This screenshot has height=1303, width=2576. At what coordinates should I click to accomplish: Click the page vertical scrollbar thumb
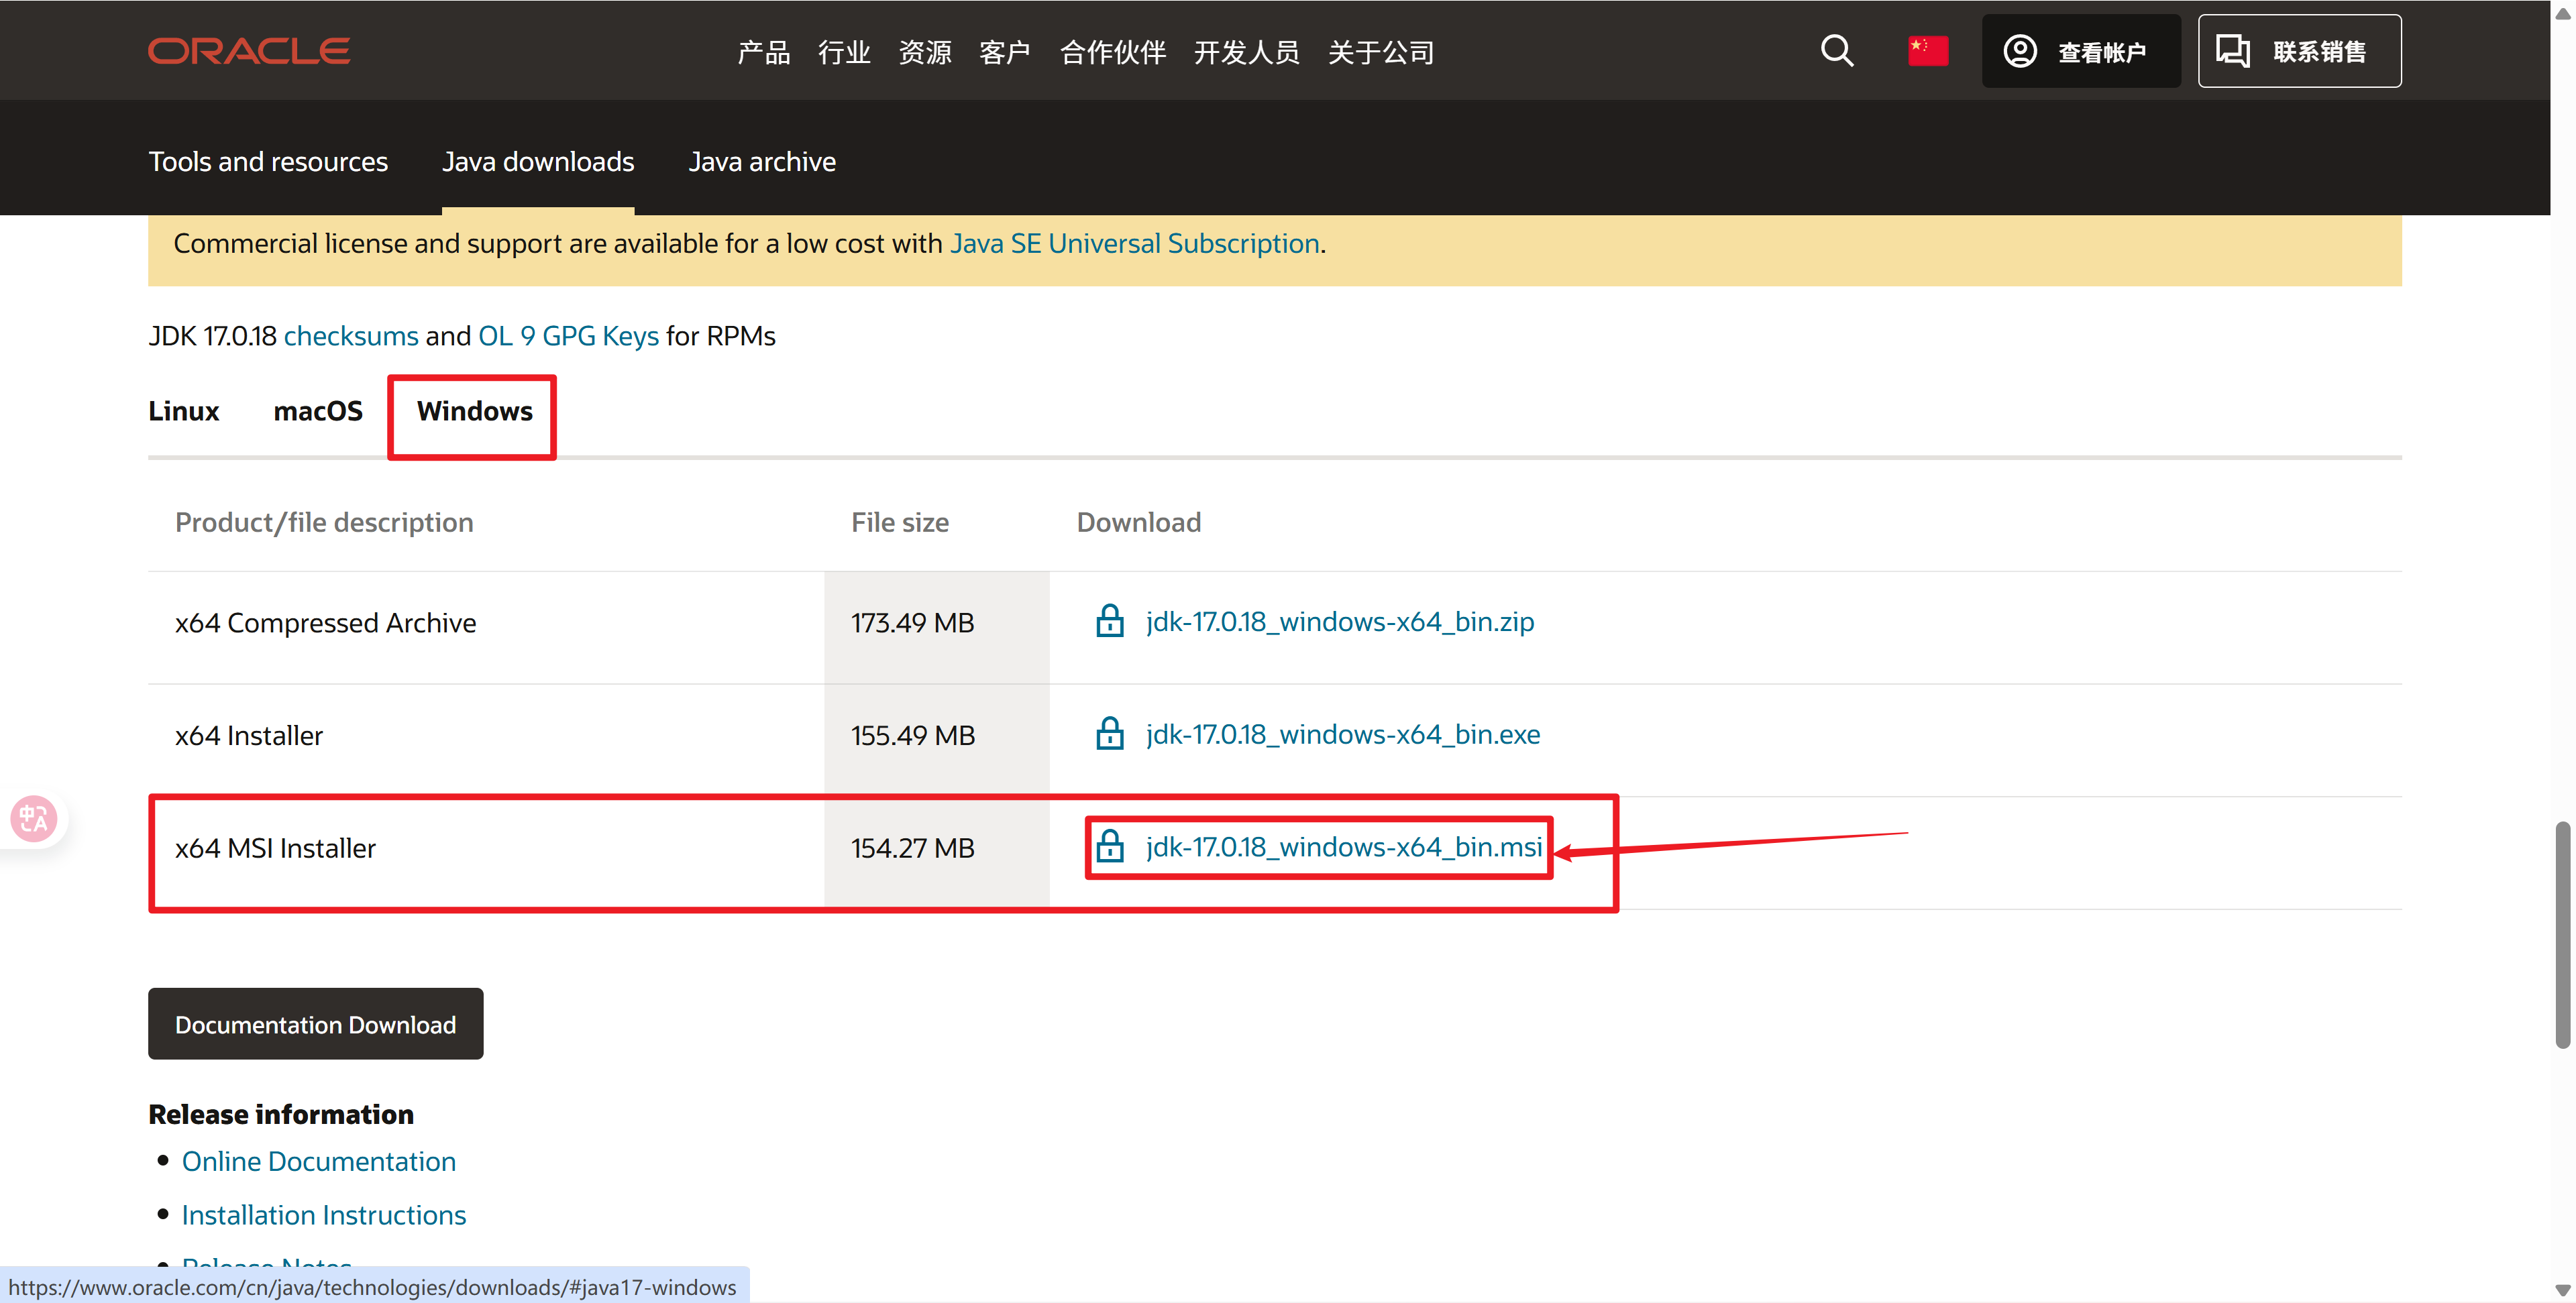[x=2562, y=935]
